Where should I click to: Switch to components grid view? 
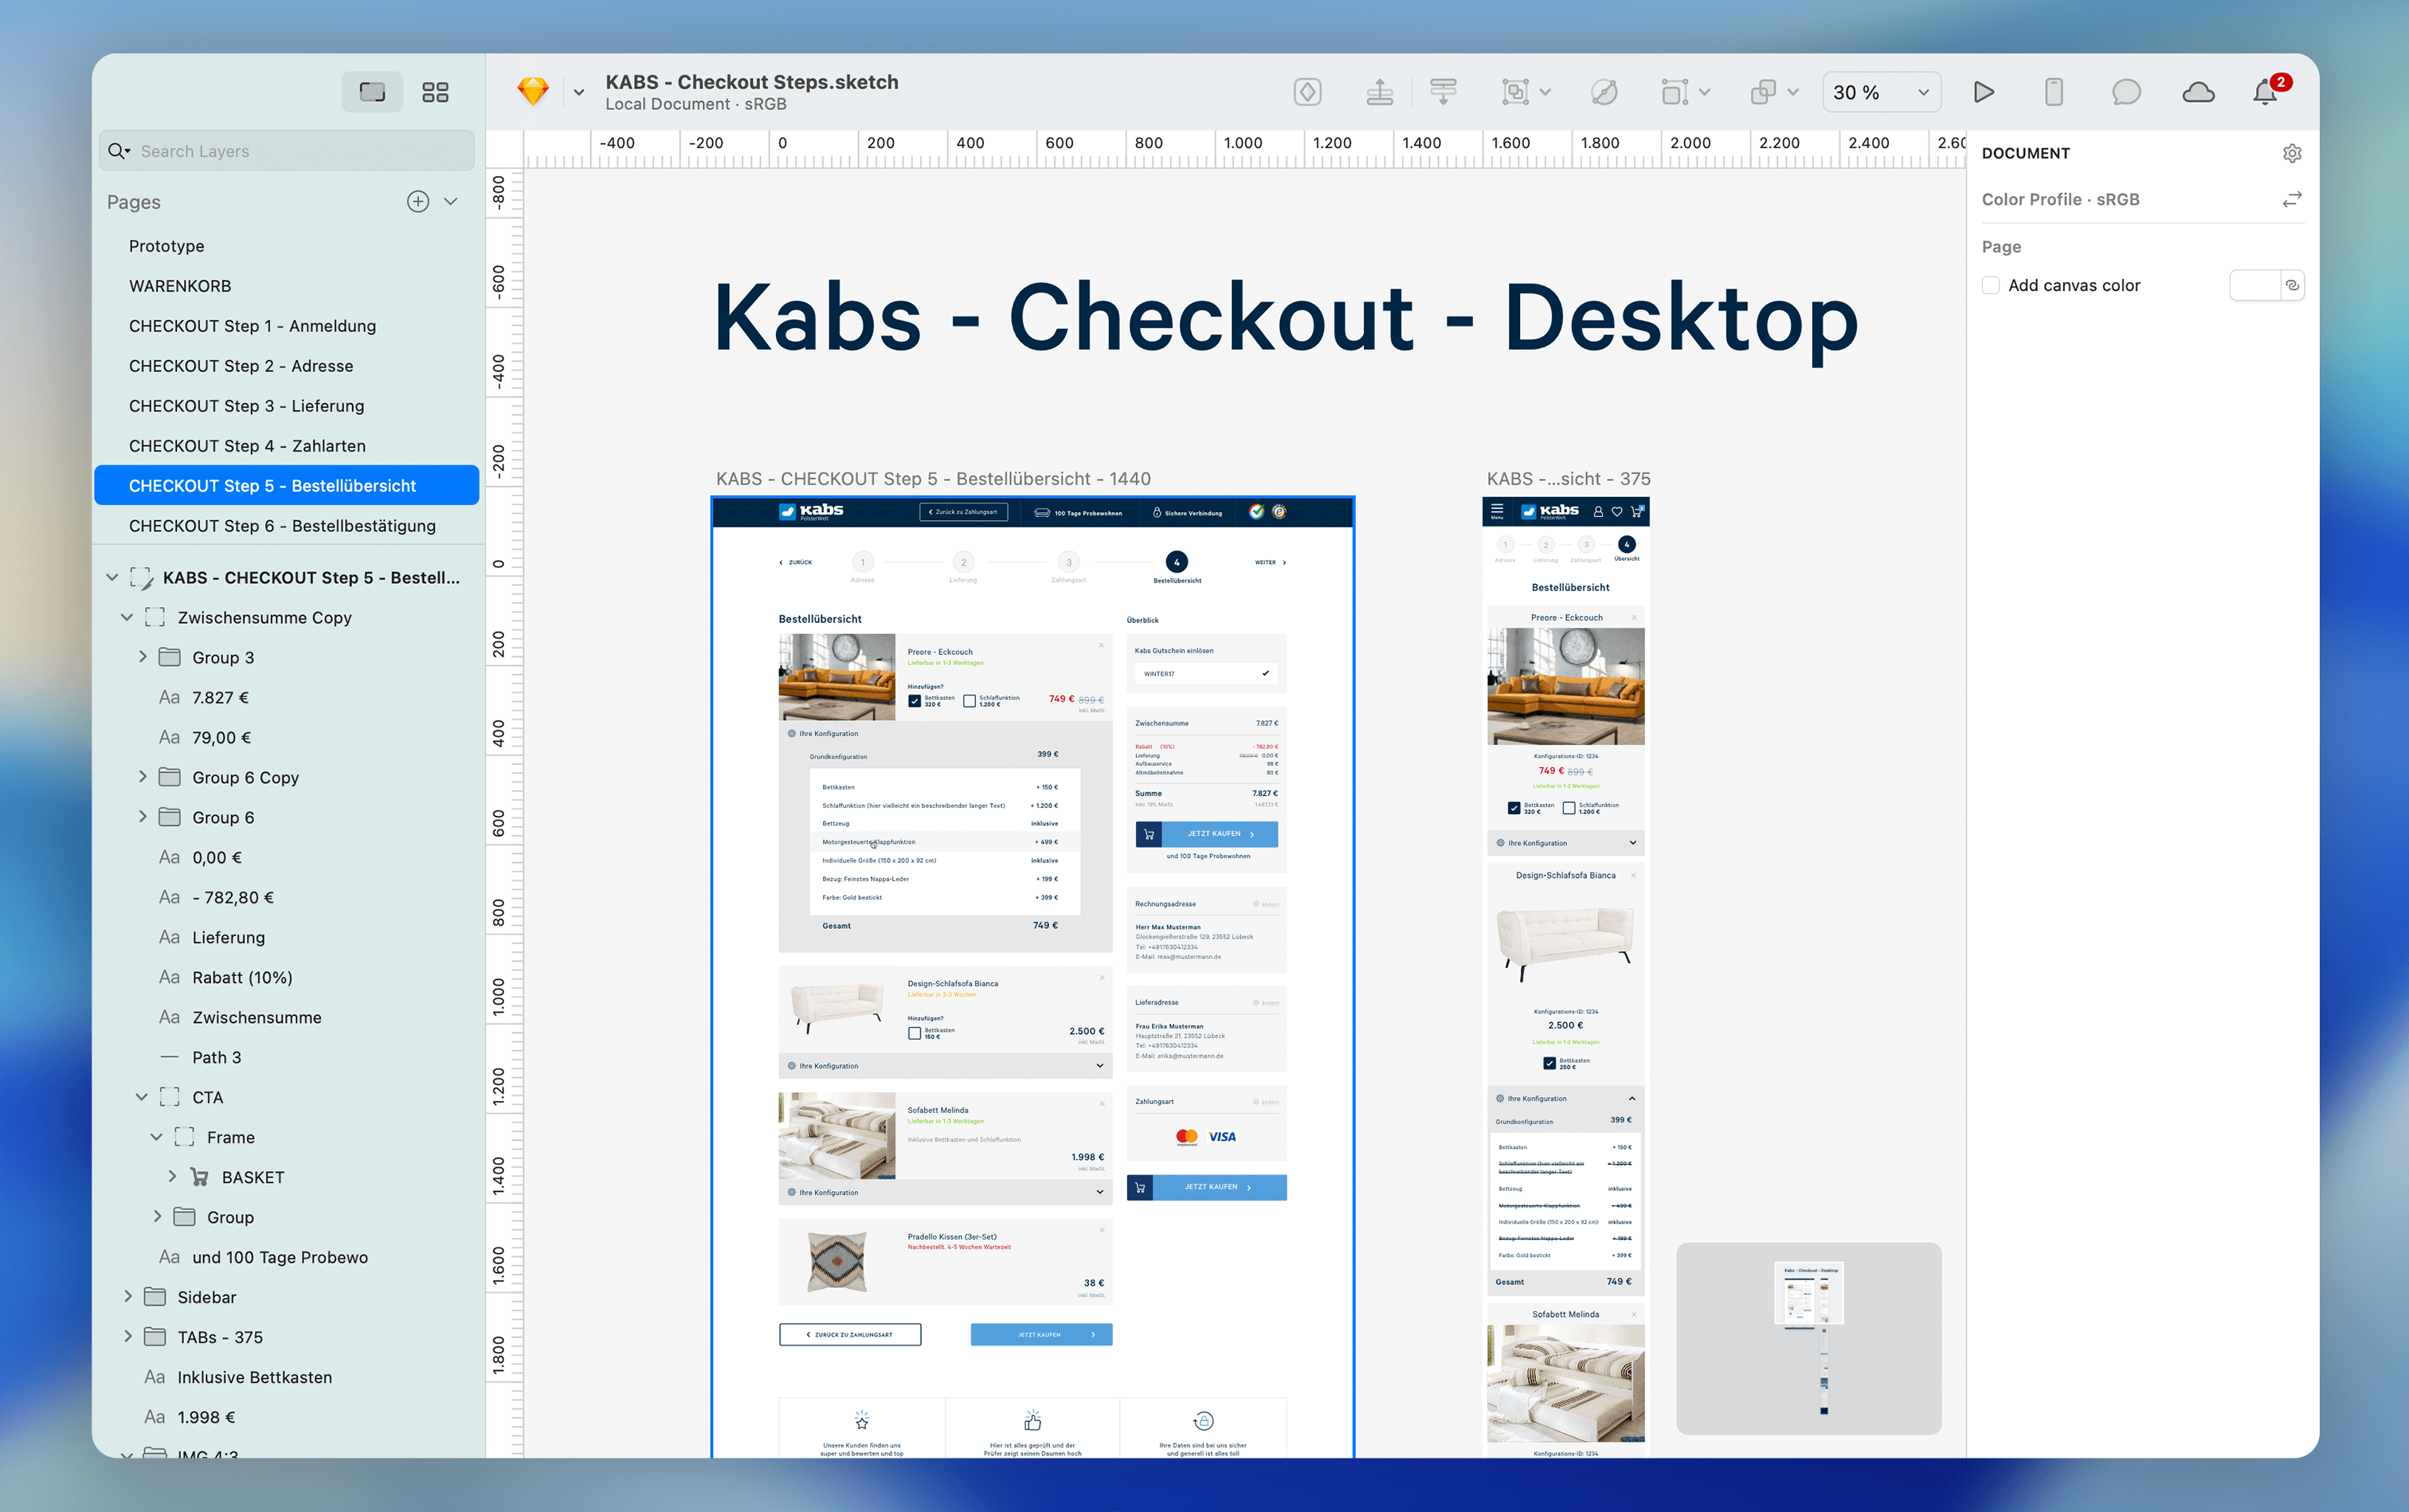click(x=435, y=92)
